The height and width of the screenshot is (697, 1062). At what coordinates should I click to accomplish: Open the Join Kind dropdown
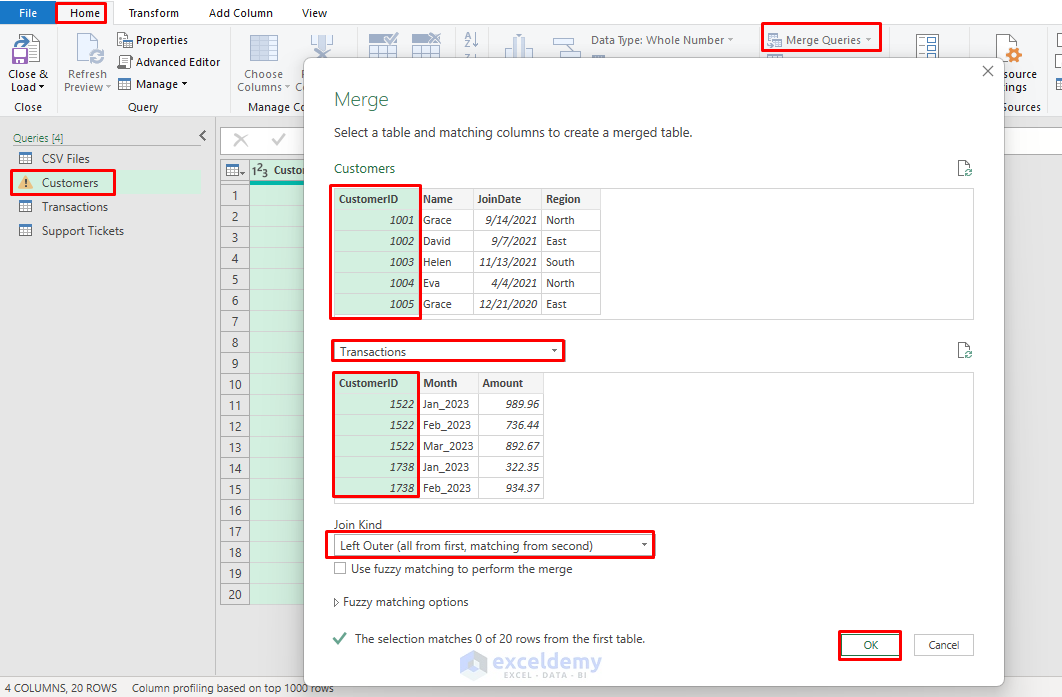coord(491,545)
